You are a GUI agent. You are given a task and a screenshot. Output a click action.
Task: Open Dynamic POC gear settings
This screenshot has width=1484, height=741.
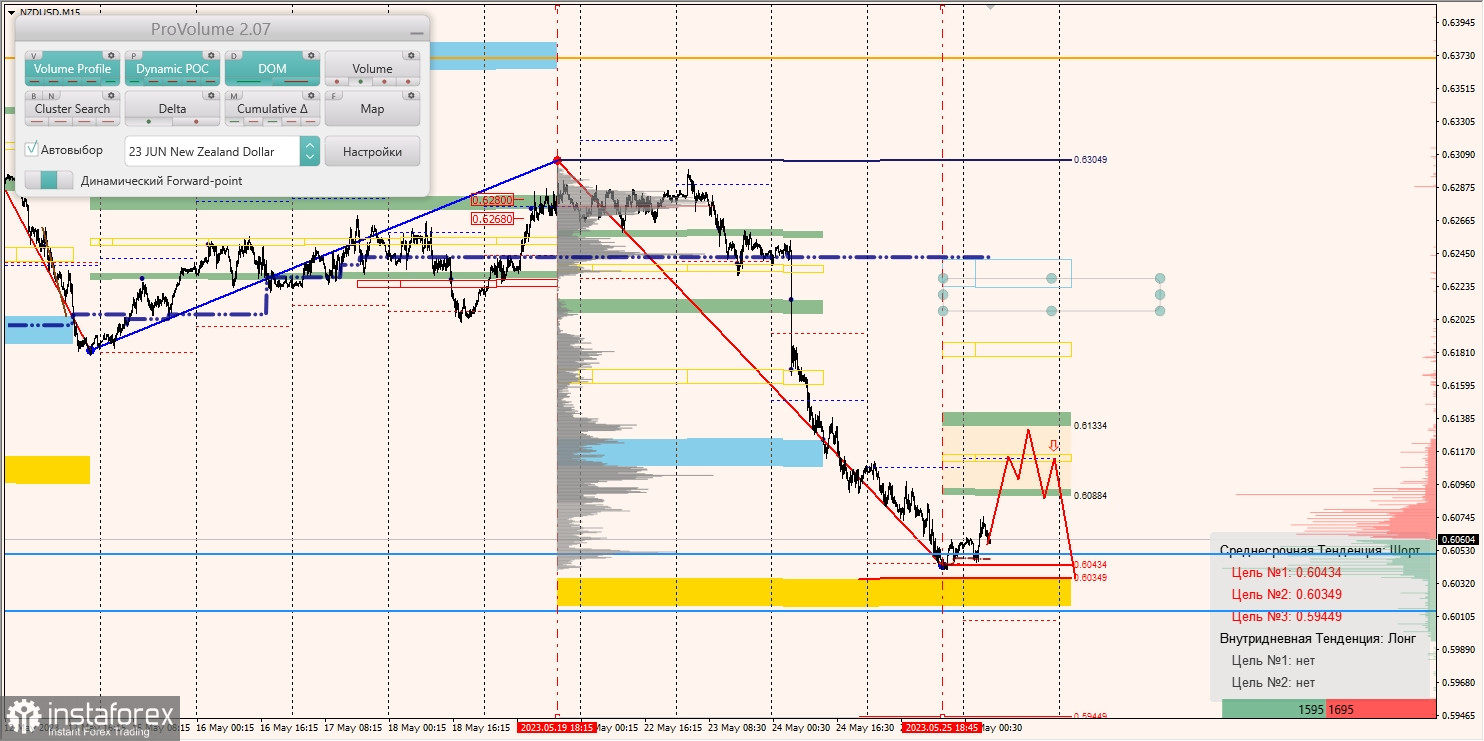click(x=211, y=55)
